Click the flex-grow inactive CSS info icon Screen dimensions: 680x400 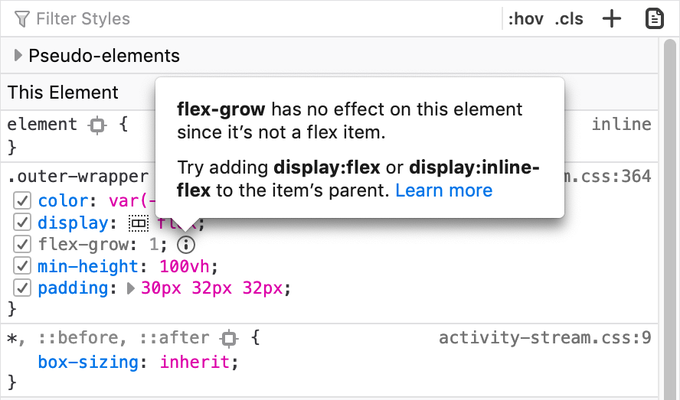click(185, 244)
